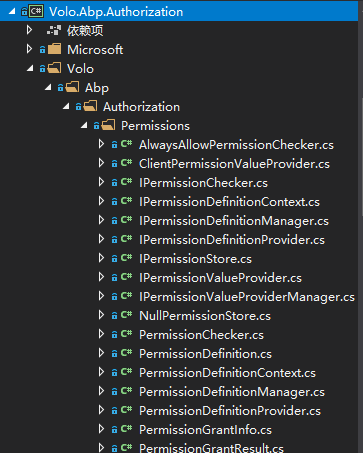Click the Authorization folder icon
The width and height of the screenshot is (363, 453).
90,106
